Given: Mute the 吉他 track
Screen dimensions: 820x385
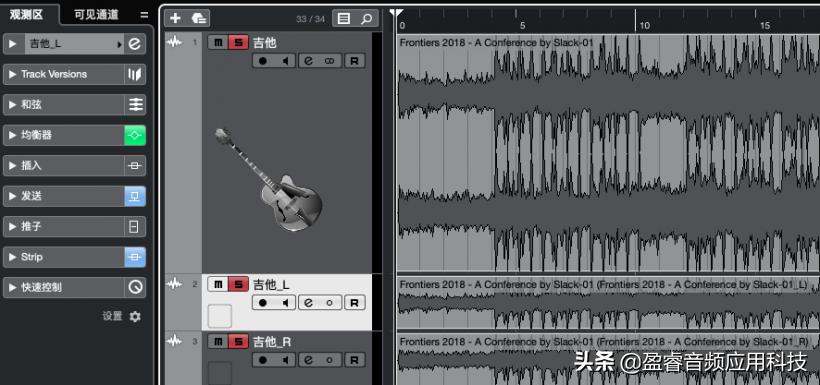Looking at the screenshot, I should pyautogui.click(x=218, y=42).
